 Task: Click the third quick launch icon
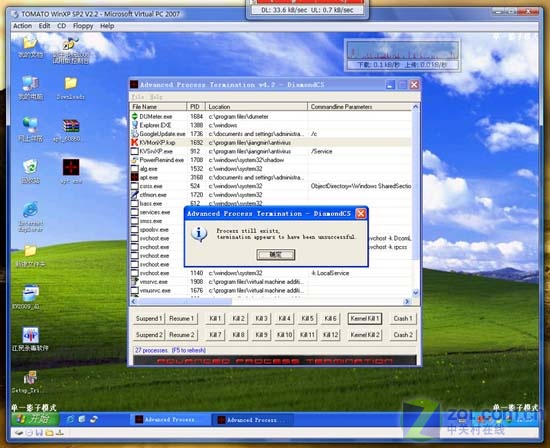(x=93, y=419)
